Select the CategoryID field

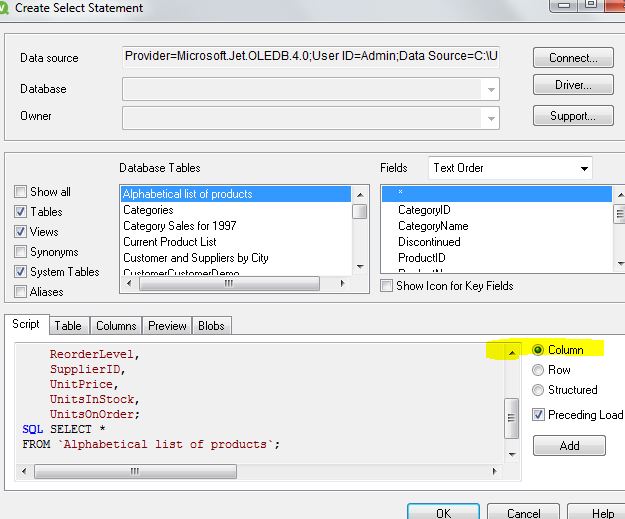coord(497,210)
